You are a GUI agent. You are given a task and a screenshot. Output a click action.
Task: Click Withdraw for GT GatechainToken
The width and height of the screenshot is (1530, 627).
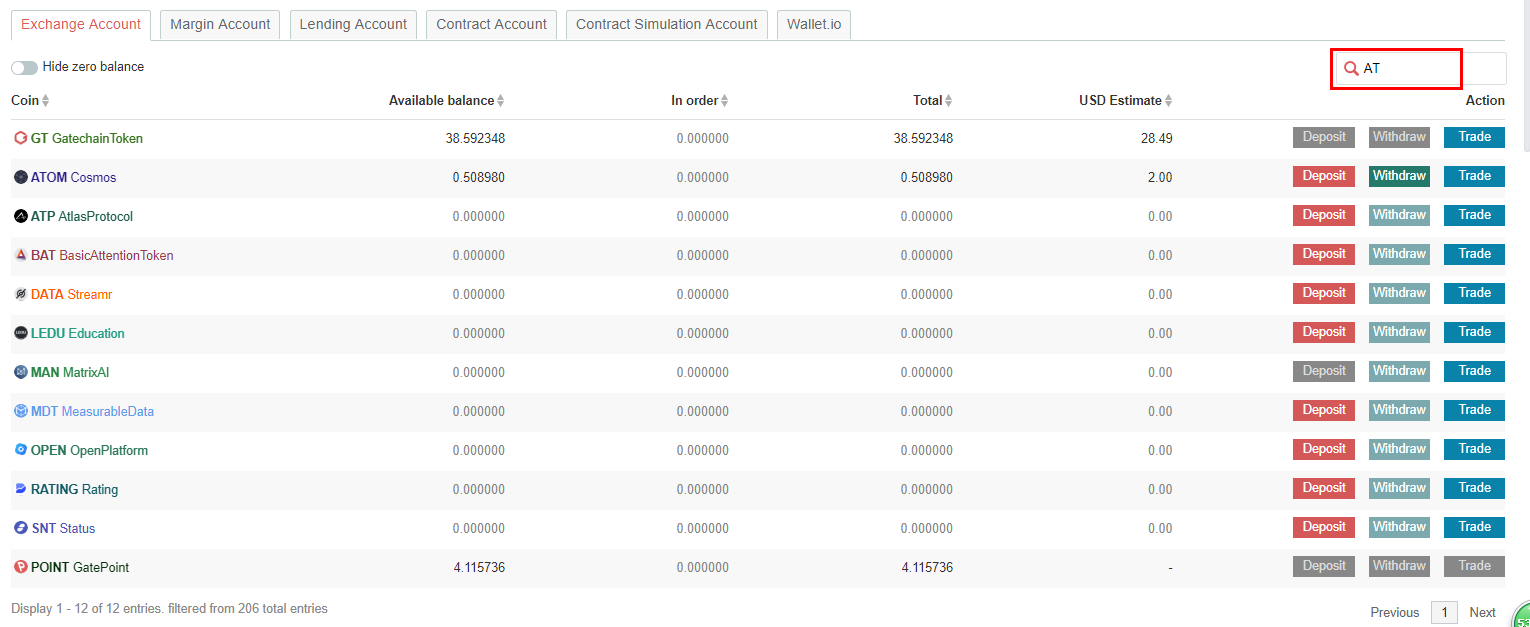pos(1399,137)
